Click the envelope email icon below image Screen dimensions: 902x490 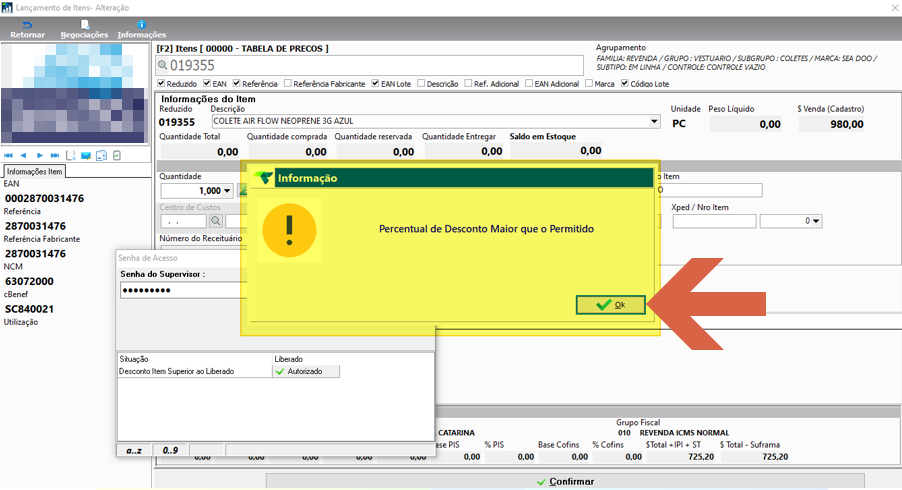coord(86,155)
